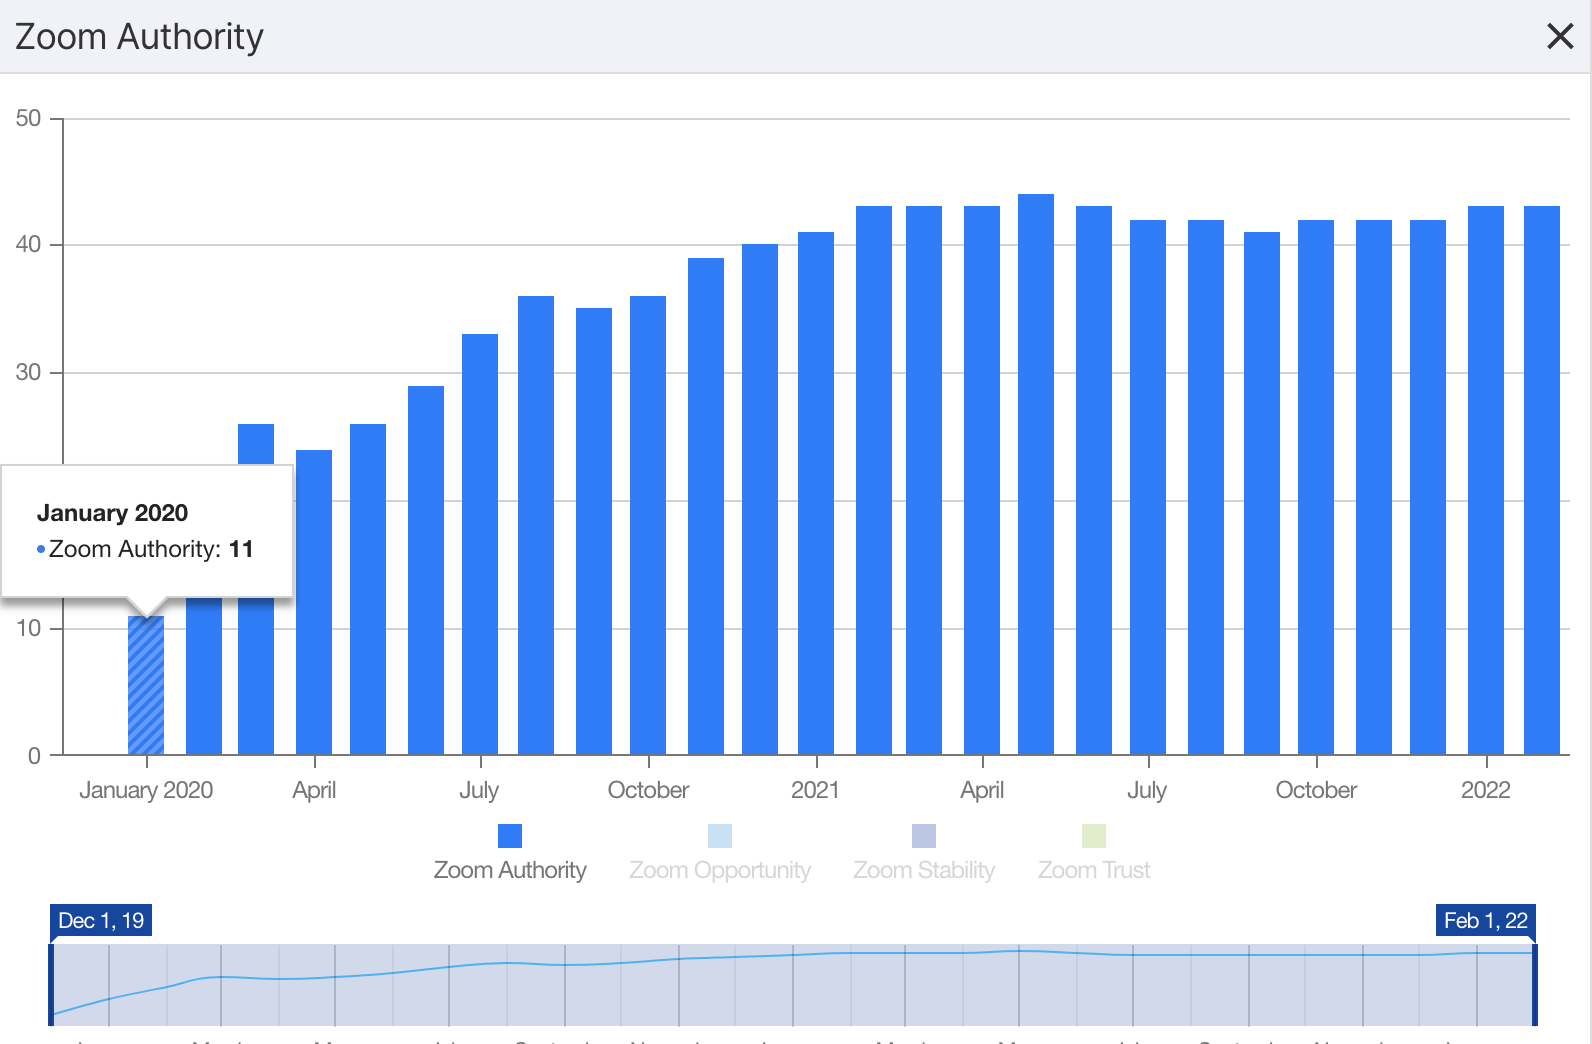Select the April 2021 bar
Viewport: 1592px width, 1044px height.
click(x=982, y=480)
